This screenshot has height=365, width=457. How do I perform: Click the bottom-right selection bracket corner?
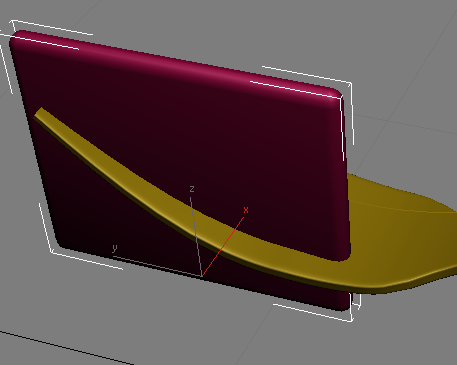click(352, 320)
